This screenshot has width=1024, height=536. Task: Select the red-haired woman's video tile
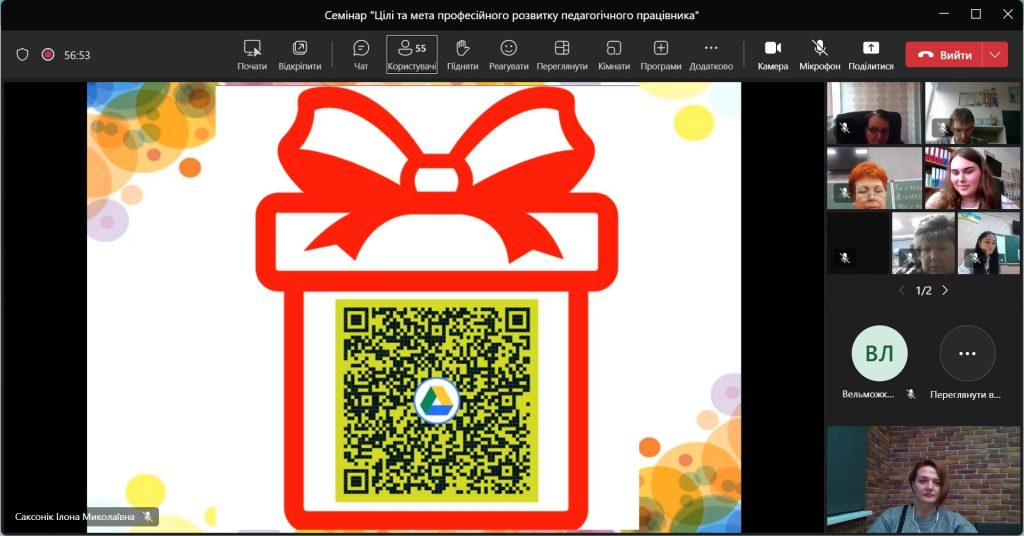[x=874, y=178]
